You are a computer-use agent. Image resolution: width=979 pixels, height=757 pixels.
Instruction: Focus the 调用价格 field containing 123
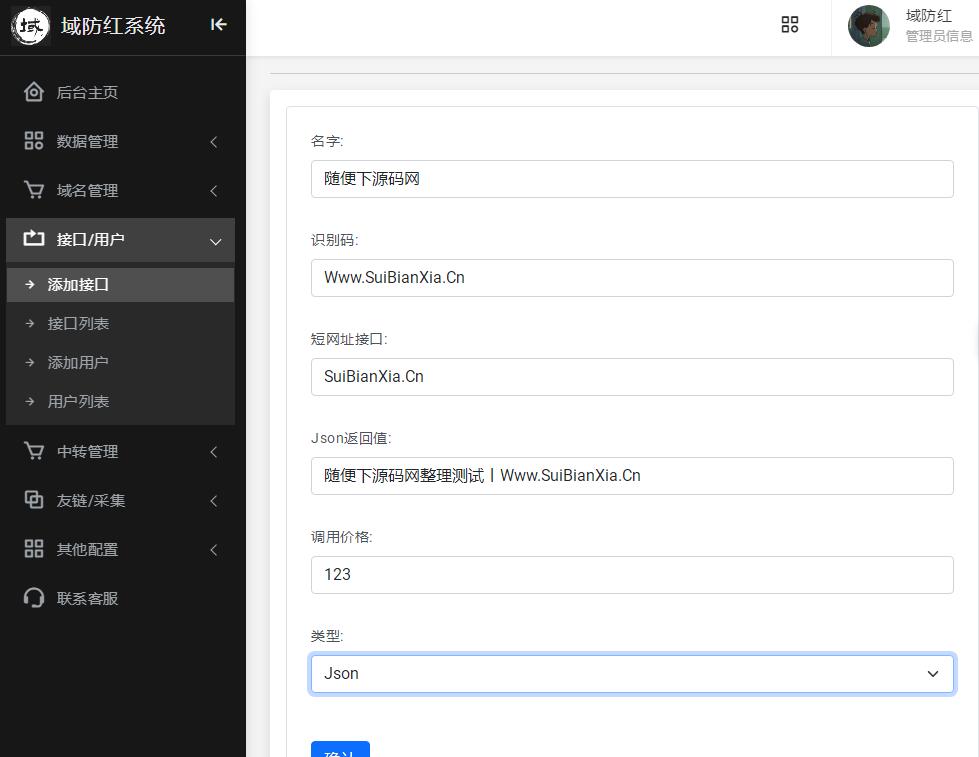coord(631,575)
